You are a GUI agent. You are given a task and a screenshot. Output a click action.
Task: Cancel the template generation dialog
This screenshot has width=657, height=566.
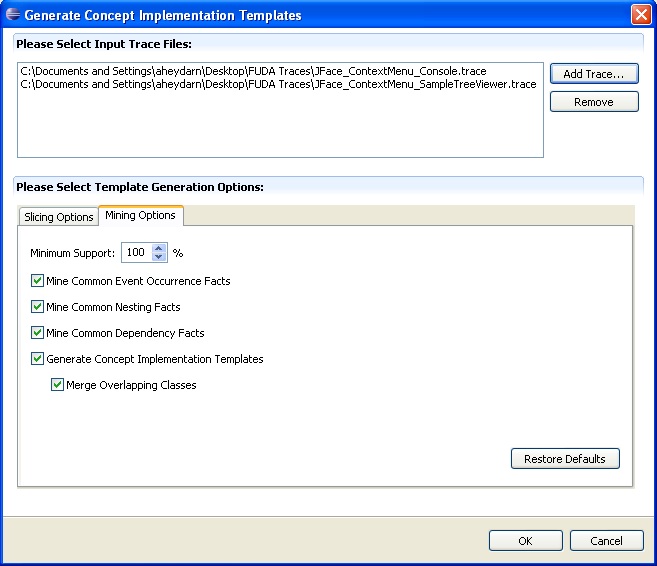[606, 541]
